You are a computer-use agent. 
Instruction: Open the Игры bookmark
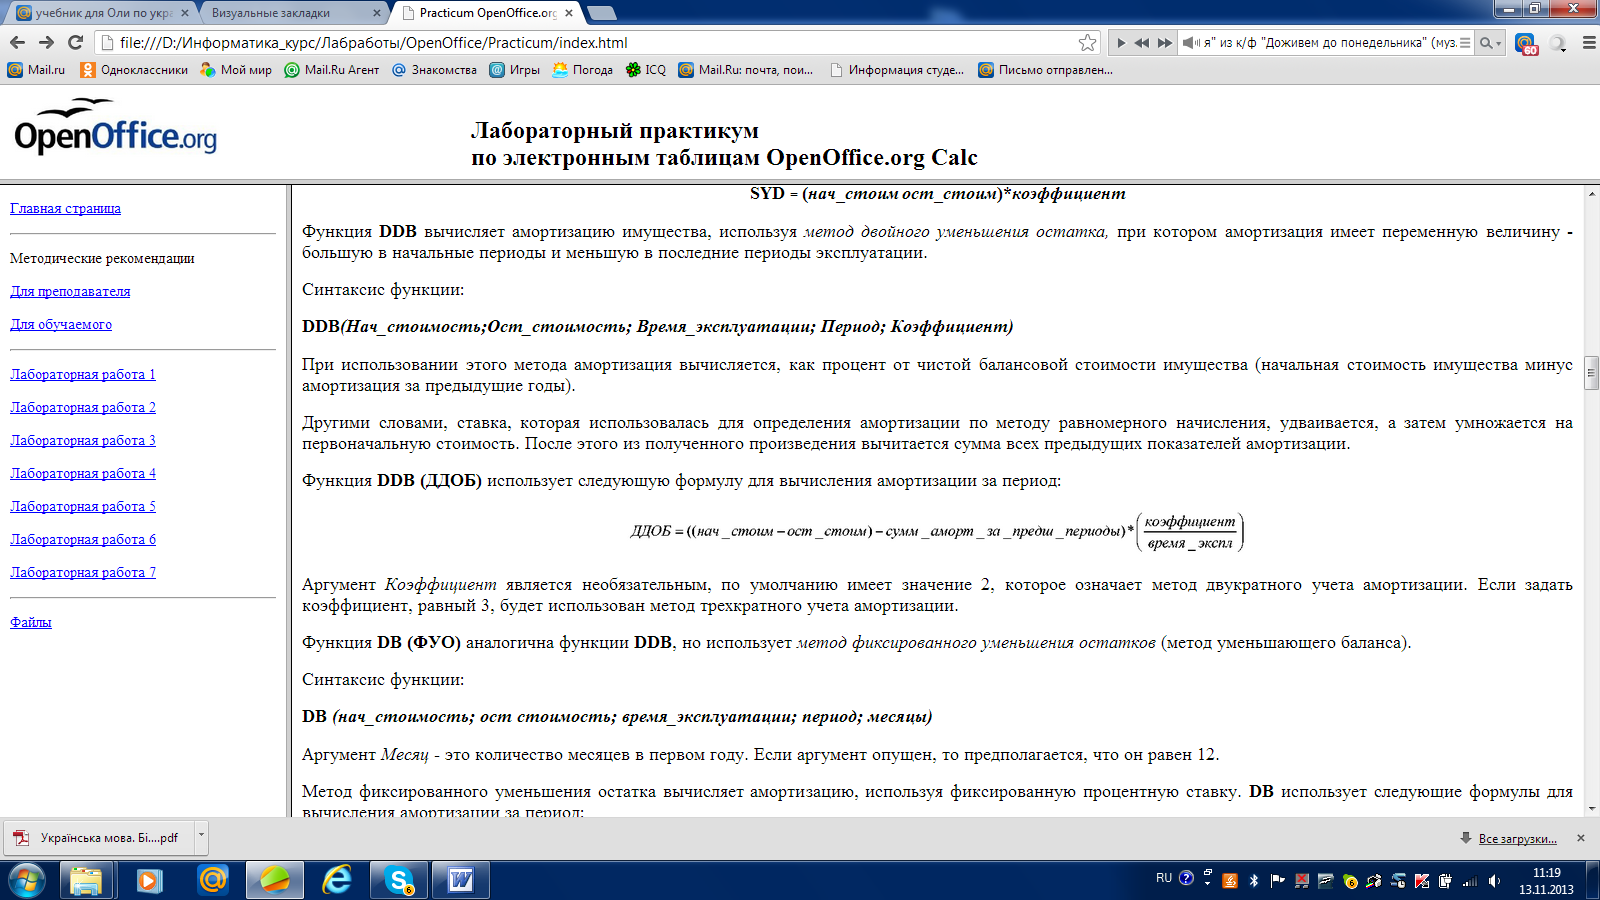pyautogui.click(x=514, y=70)
